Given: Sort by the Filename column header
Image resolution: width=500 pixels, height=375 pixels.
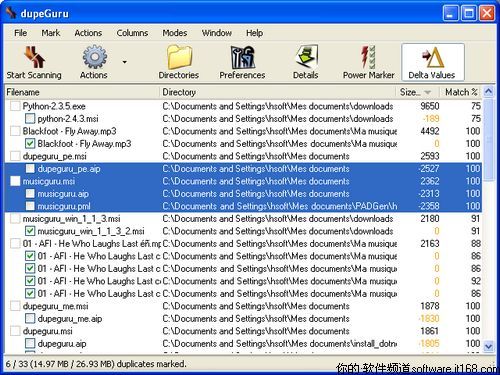Looking at the screenshot, I should click(82, 92).
